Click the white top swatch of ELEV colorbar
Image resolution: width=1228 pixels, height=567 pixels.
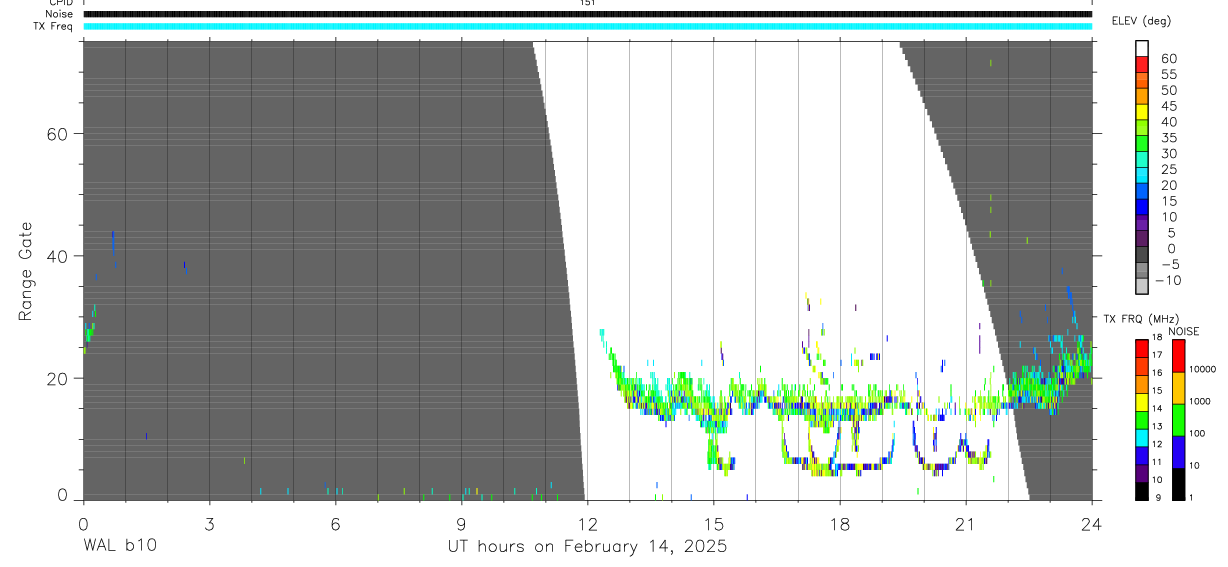(1141, 48)
